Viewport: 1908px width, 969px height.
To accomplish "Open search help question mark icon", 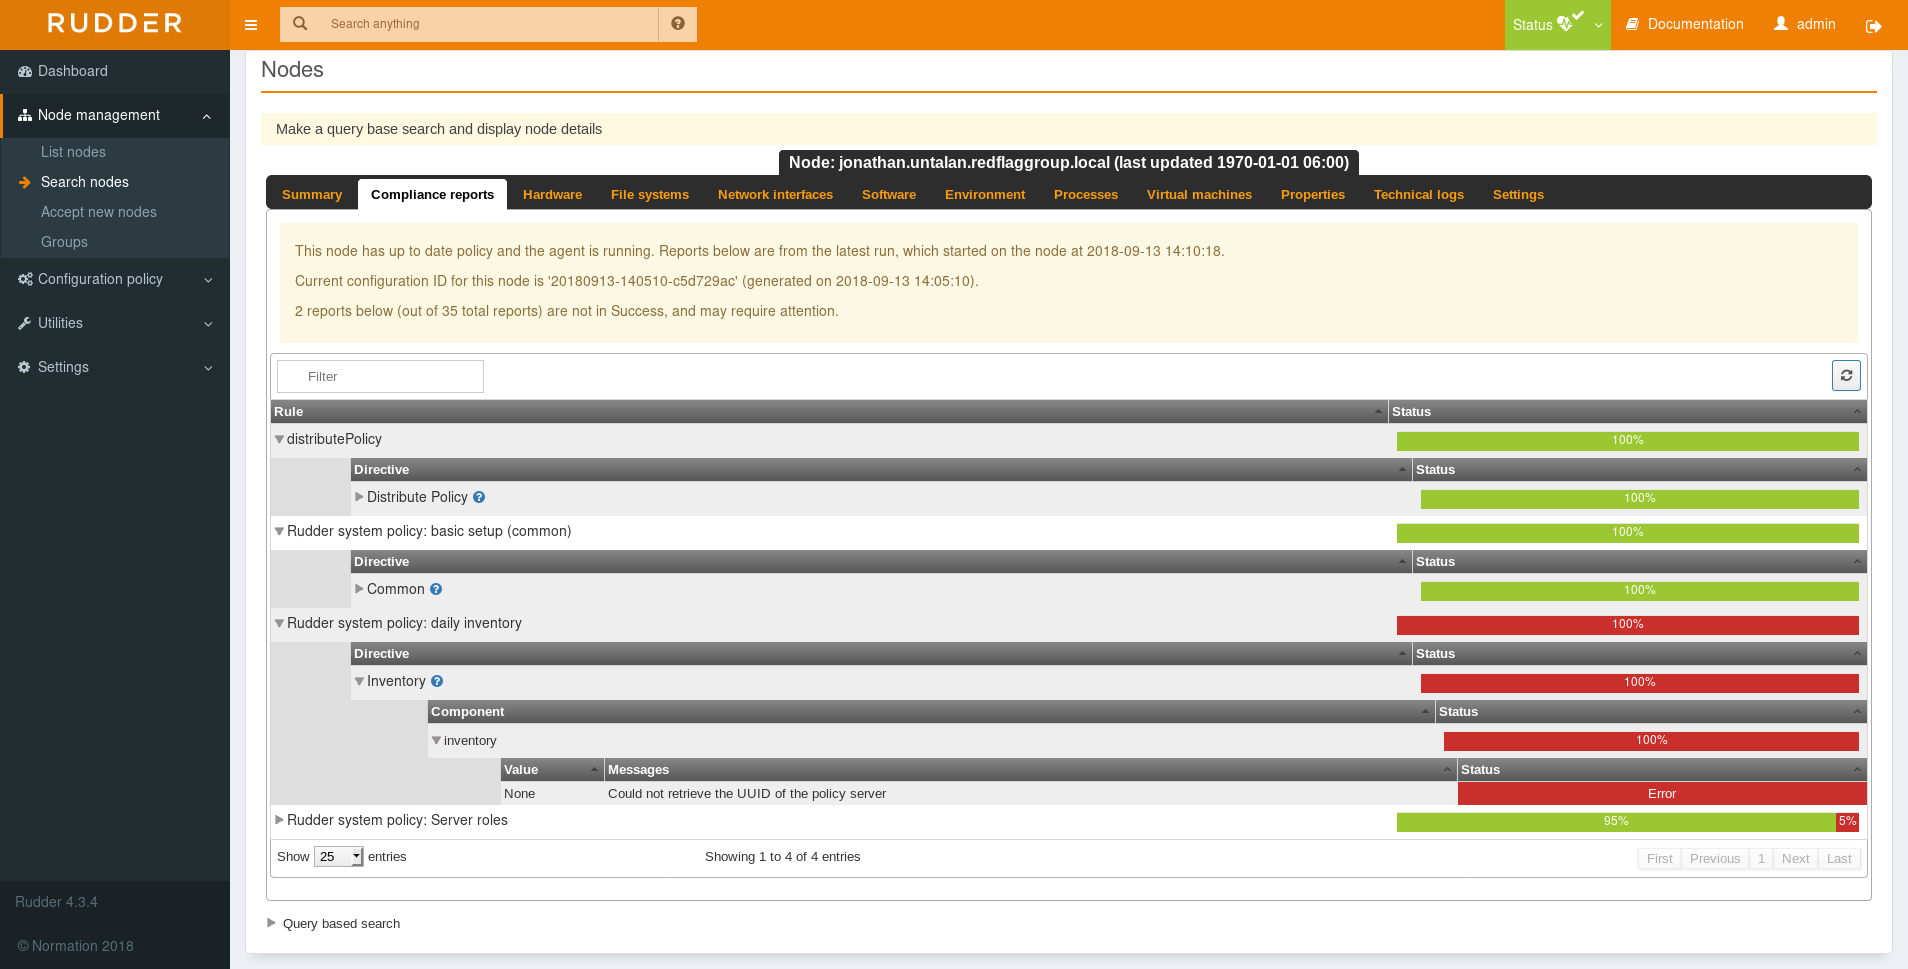I will (x=678, y=24).
